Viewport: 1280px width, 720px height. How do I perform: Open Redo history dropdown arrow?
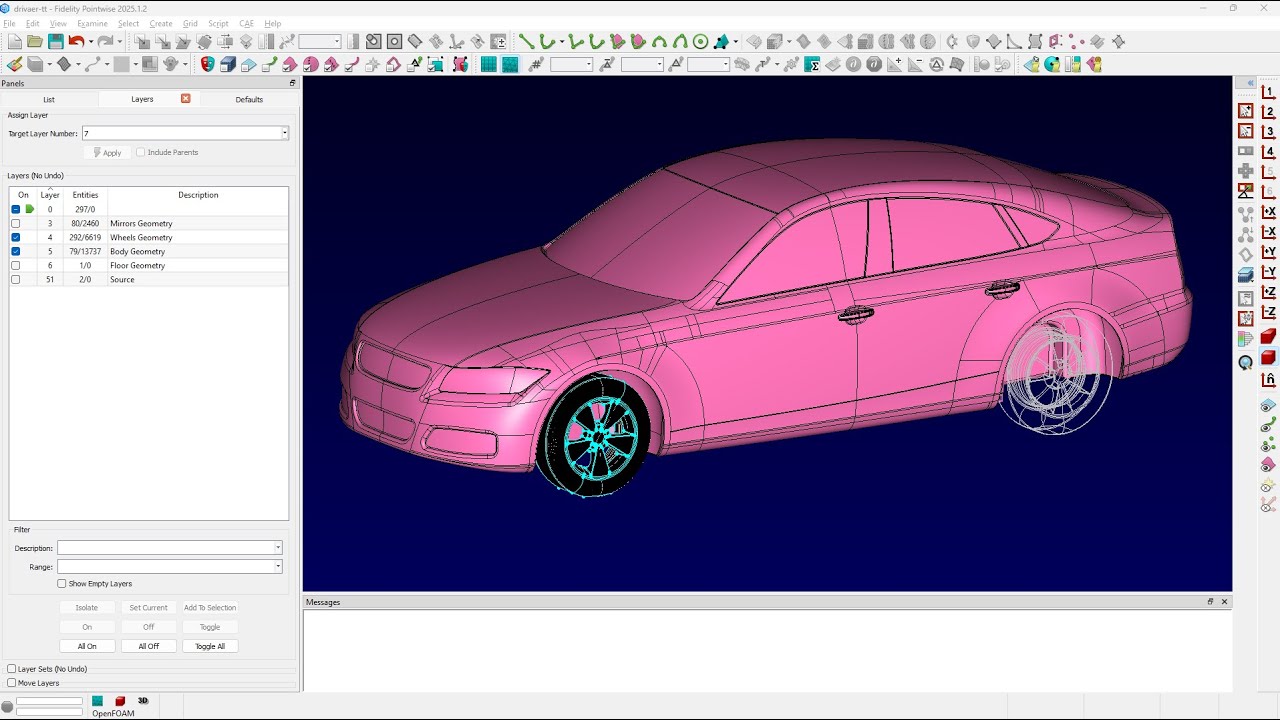(x=120, y=42)
